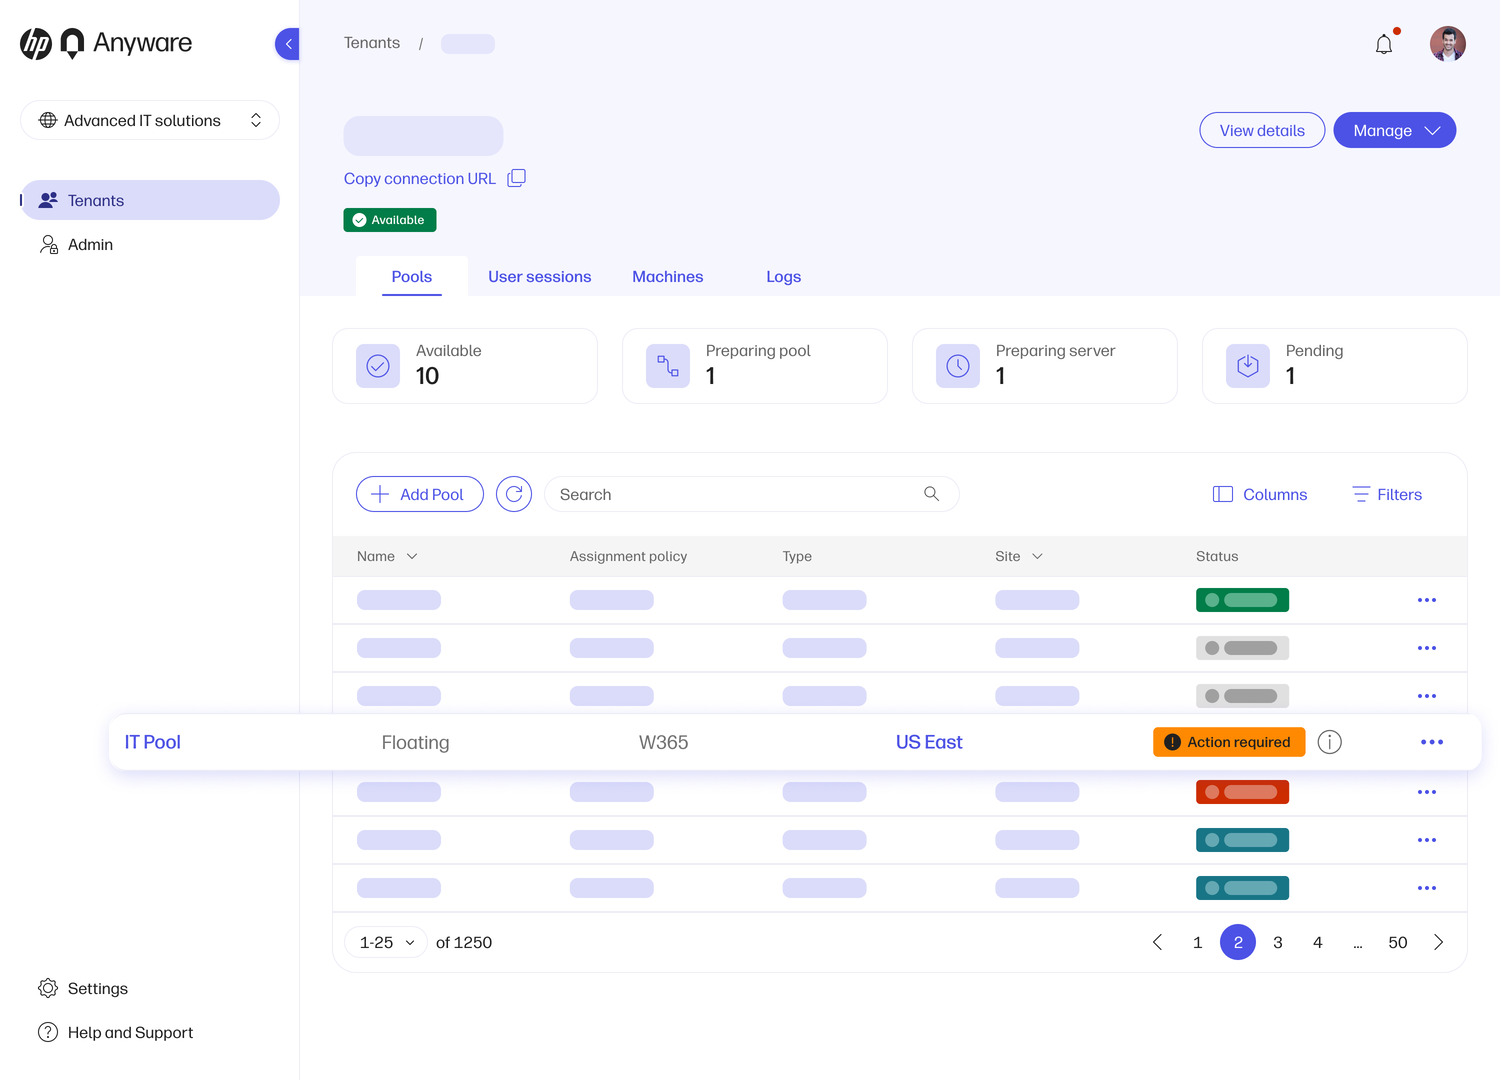Image resolution: width=1501 pixels, height=1080 pixels.
Task: Click the View details button
Action: click(x=1262, y=130)
